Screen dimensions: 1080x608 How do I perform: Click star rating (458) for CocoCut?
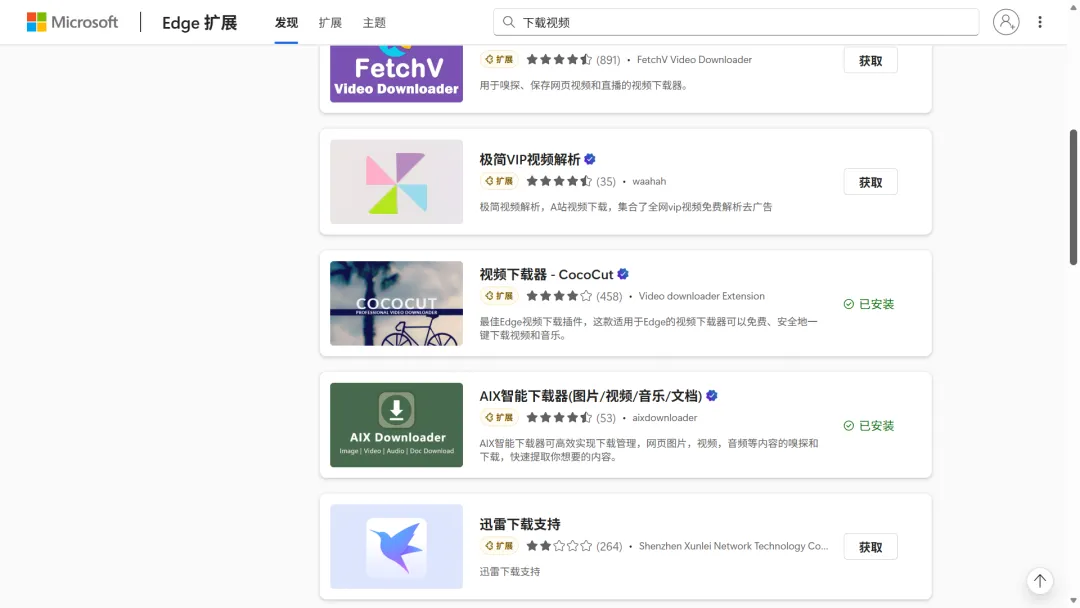(574, 296)
